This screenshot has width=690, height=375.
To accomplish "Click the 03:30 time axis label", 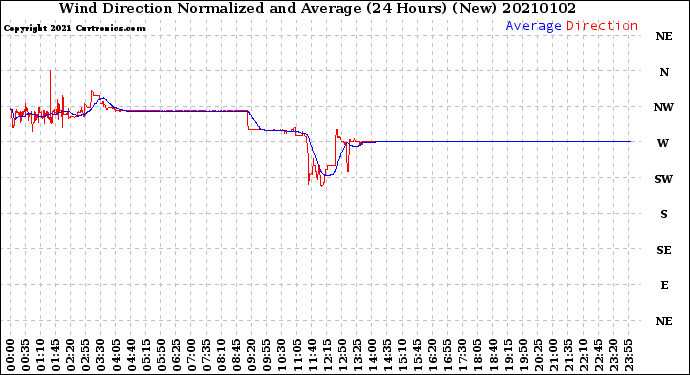I will tap(101, 355).
